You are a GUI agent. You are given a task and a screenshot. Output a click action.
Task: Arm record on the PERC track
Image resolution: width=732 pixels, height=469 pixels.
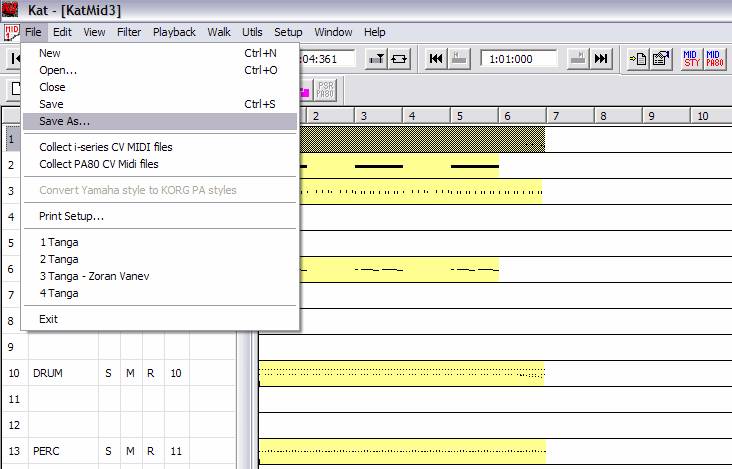click(x=153, y=451)
